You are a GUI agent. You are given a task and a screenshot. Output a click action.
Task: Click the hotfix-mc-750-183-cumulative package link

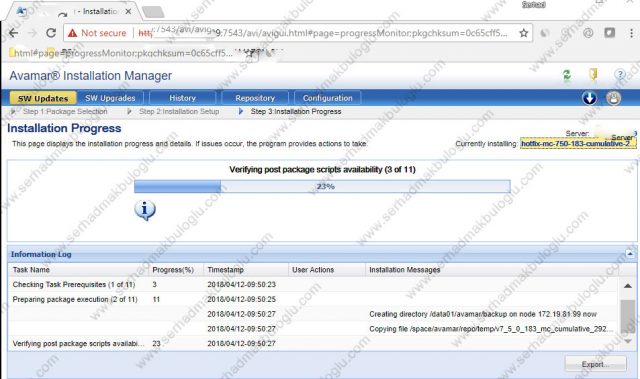[x=578, y=144]
